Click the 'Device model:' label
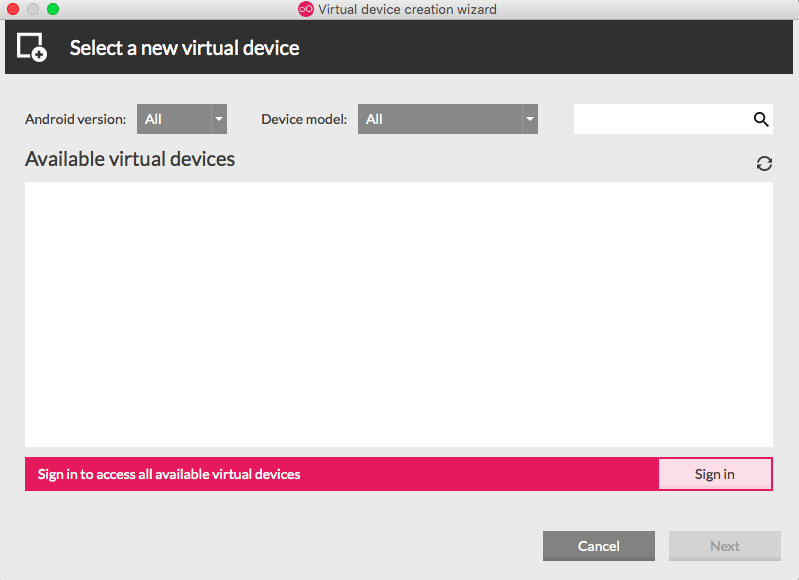The width and height of the screenshot is (799, 580). click(x=304, y=119)
